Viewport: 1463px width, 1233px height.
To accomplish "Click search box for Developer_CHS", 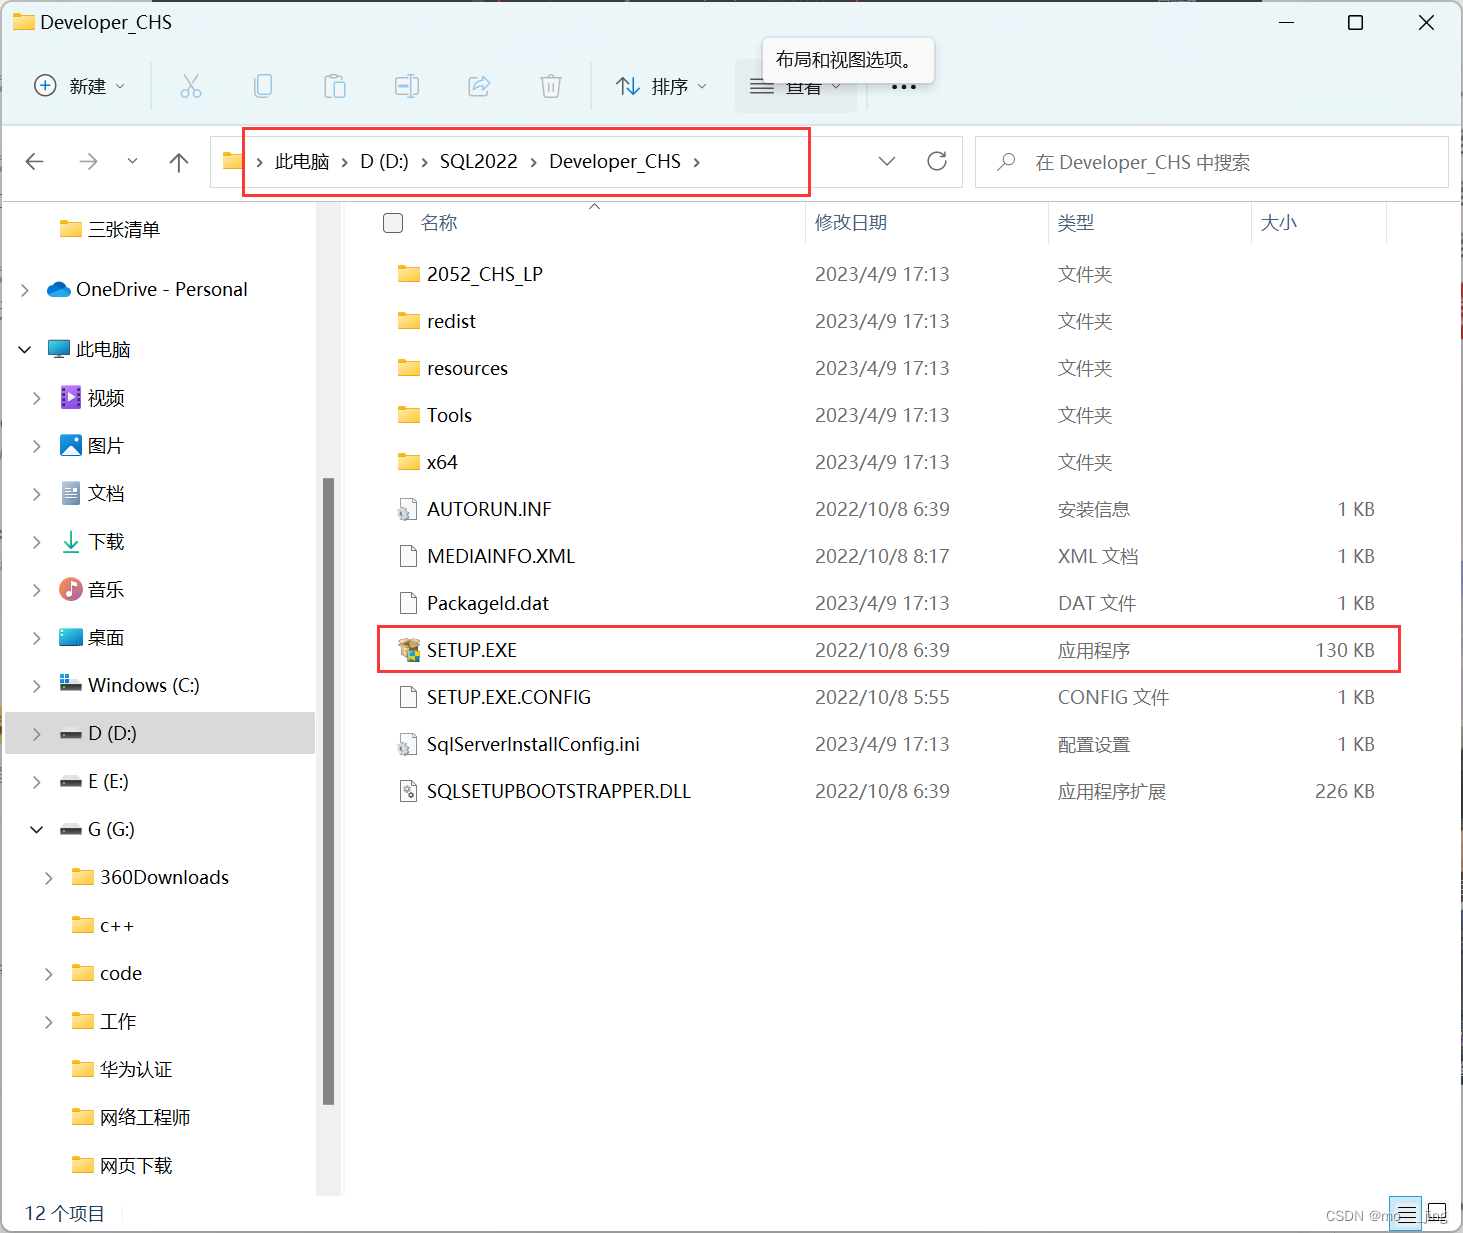I will click(1212, 162).
